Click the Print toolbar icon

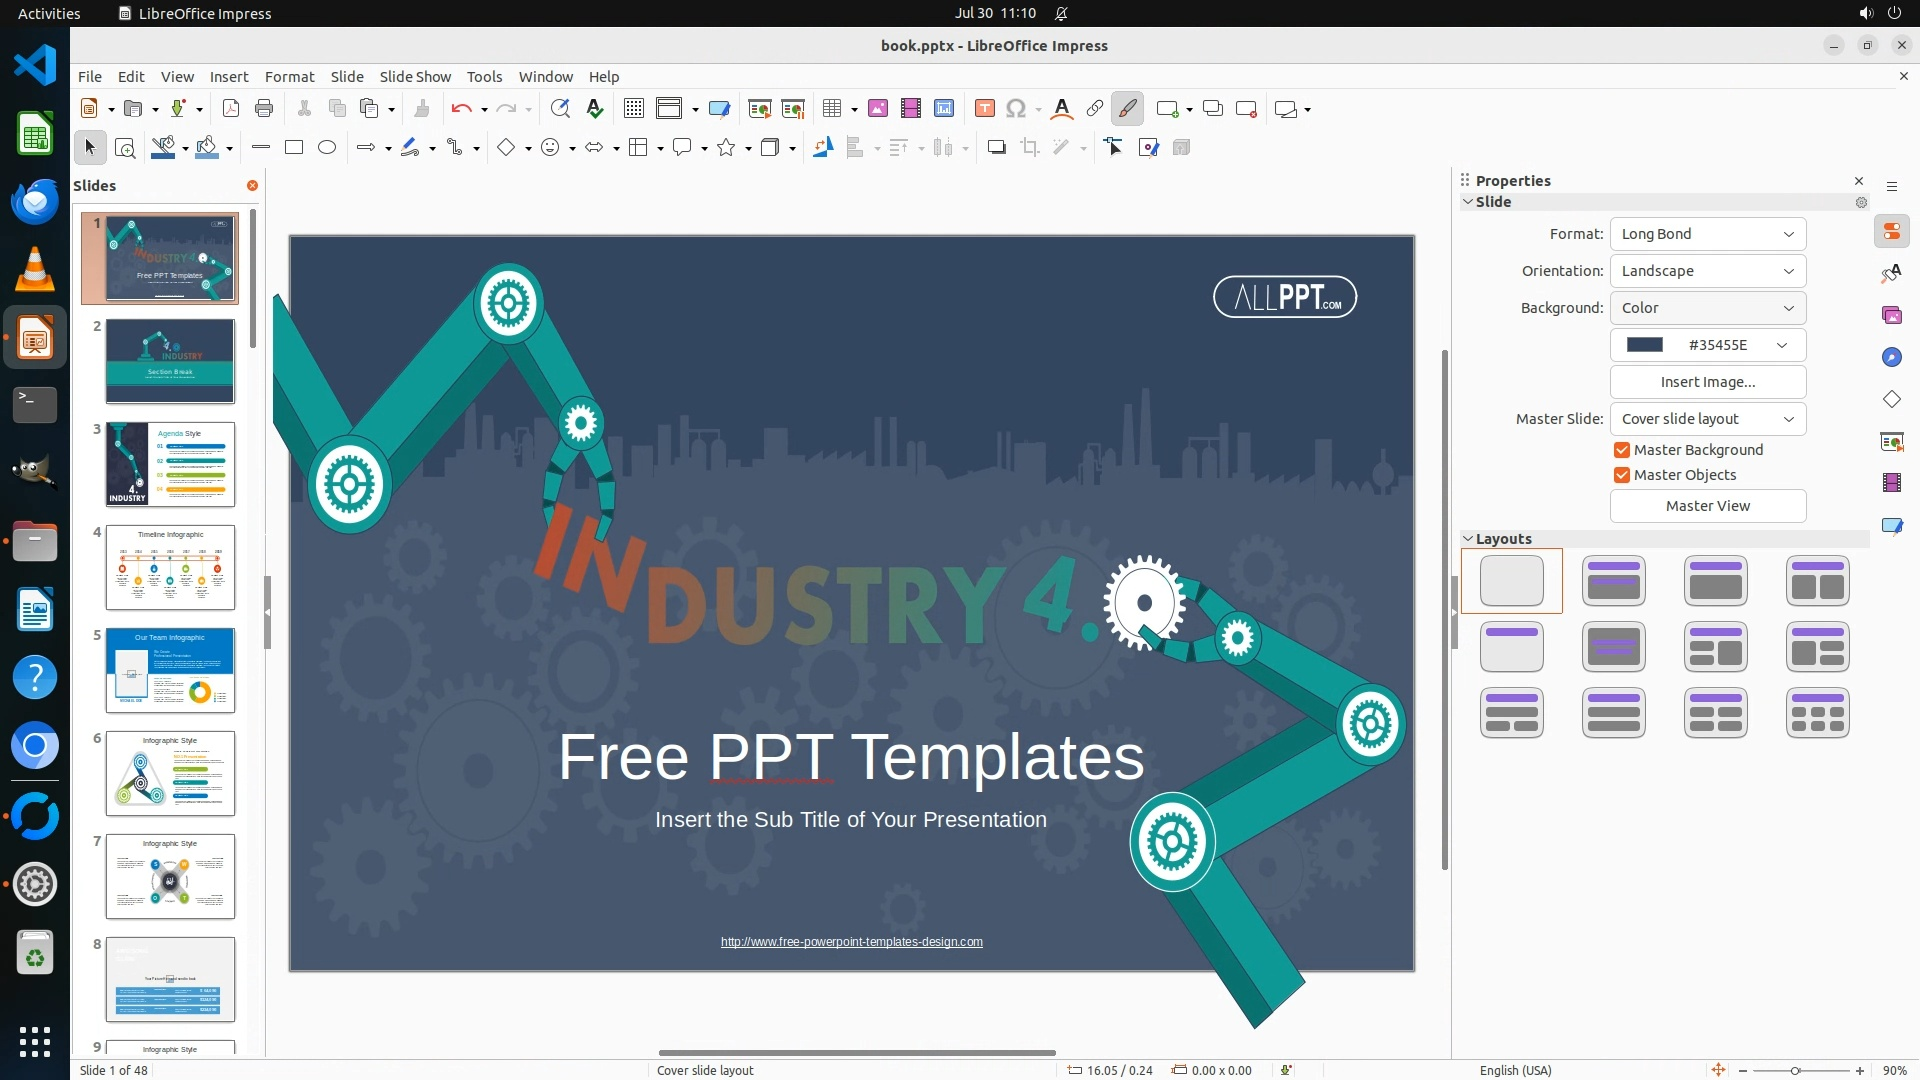click(264, 109)
